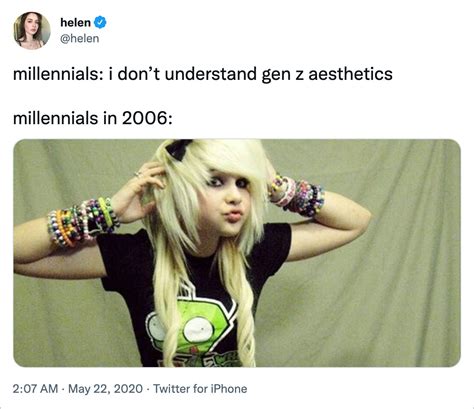This screenshot has height=409, width=474.
Task: Select the 'gen z aesthetics' tweet line
Action: [x=203, y=74]
